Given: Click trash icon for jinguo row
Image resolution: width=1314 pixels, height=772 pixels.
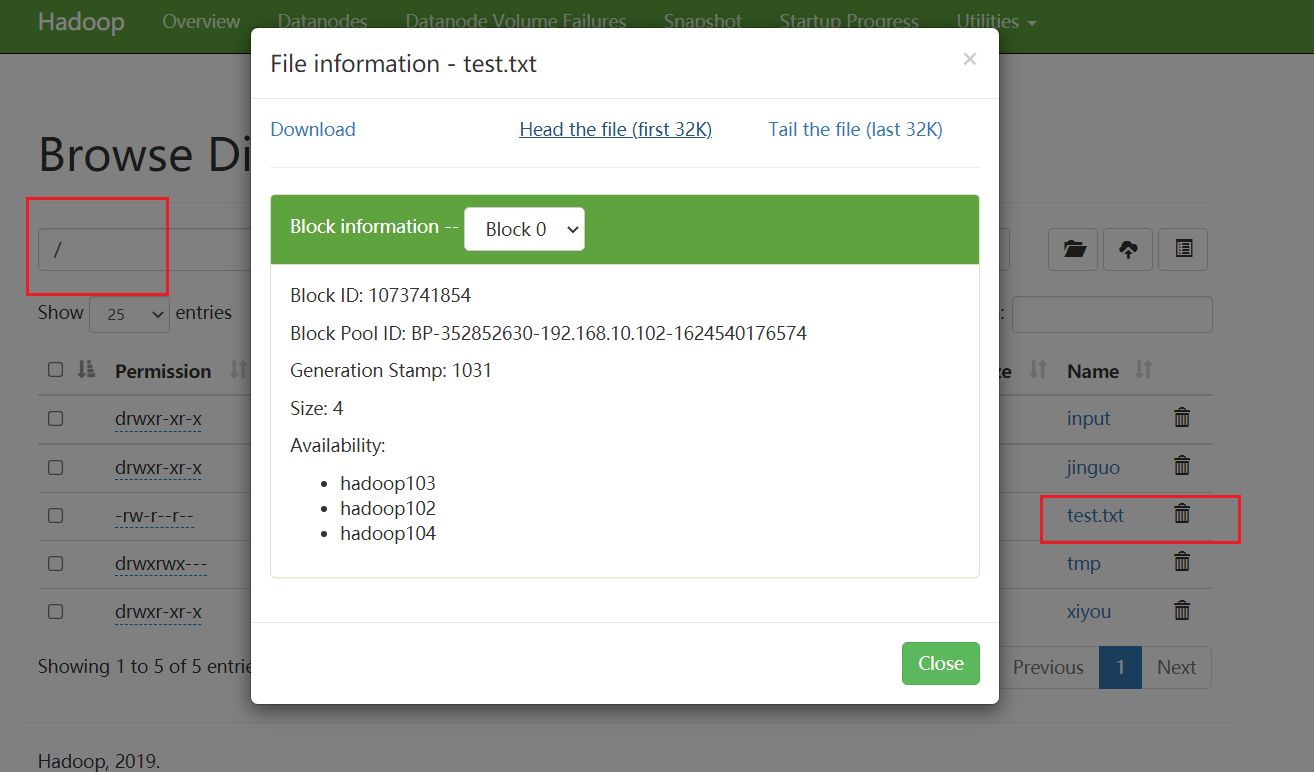Looking at the screenshot, I should [1182, 466].
